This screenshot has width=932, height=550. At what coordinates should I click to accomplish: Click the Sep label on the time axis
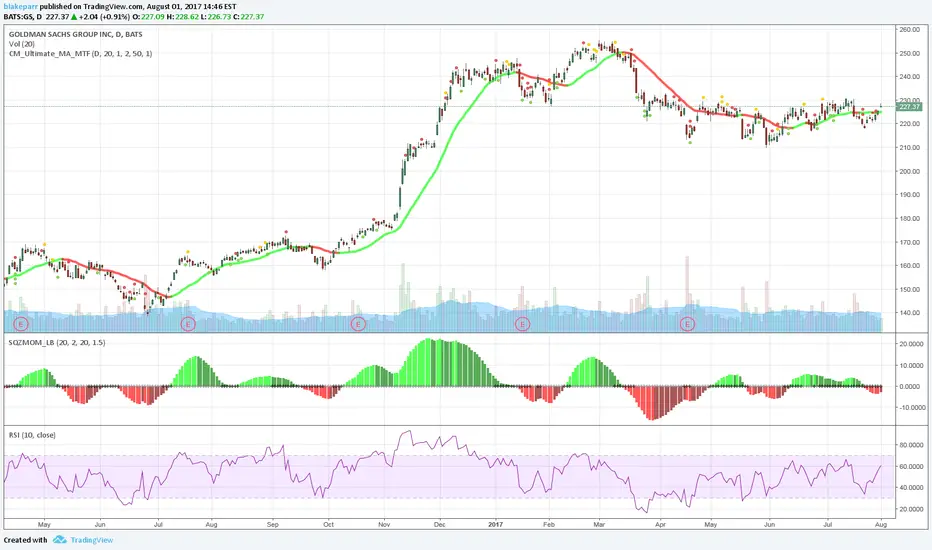[x=273, y=524]
